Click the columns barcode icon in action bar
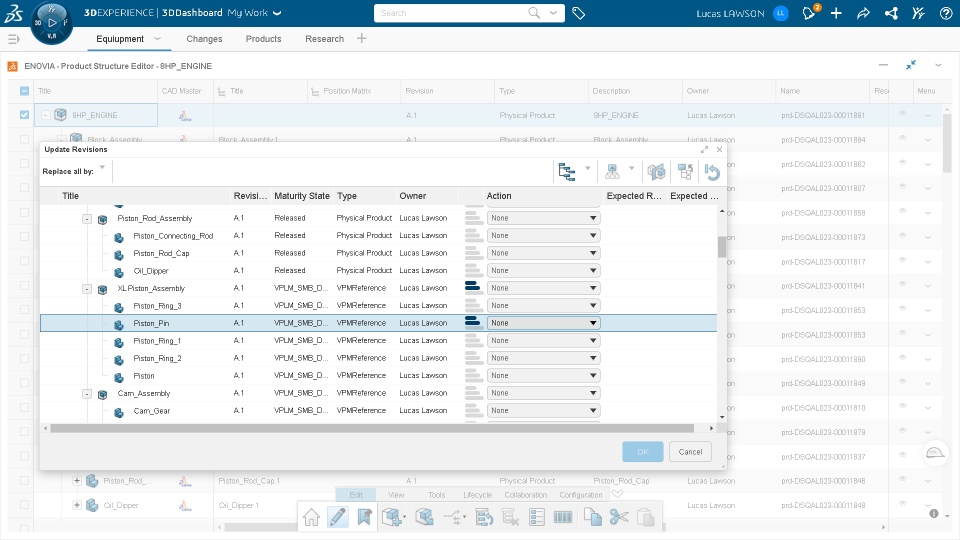The width and height of the screenshot is (960, 540). [x=563, y=517]
